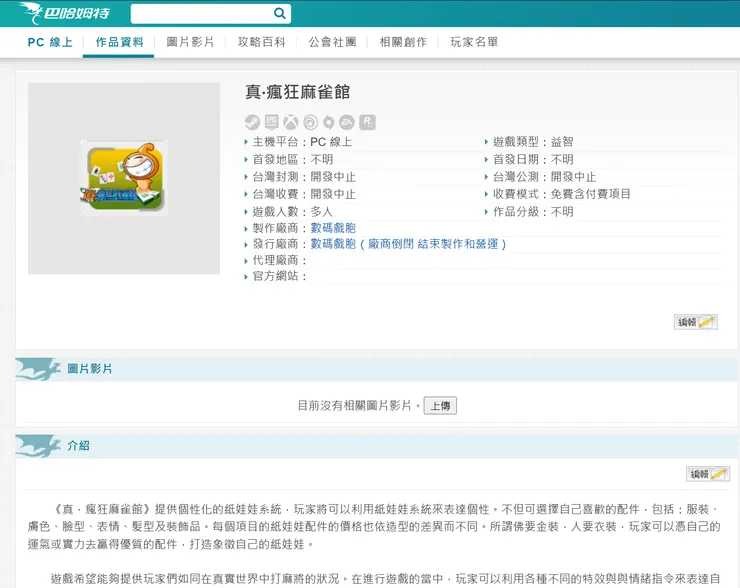
Task: Click the Bahamut site logo
Action: pyautogui.click(x=64, y=13)
